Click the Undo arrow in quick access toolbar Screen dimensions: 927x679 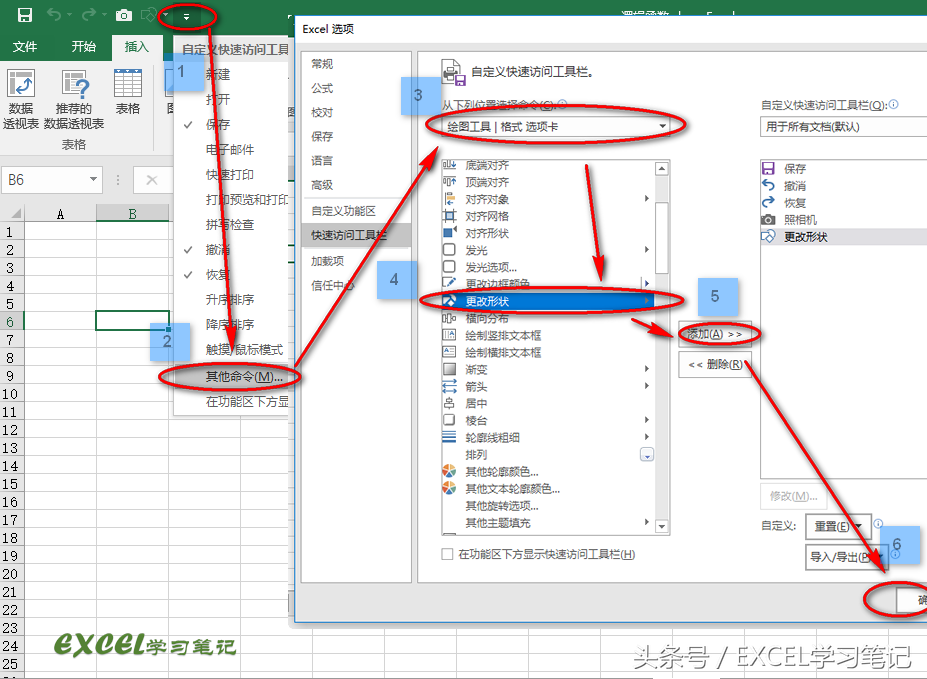[54, 15]
